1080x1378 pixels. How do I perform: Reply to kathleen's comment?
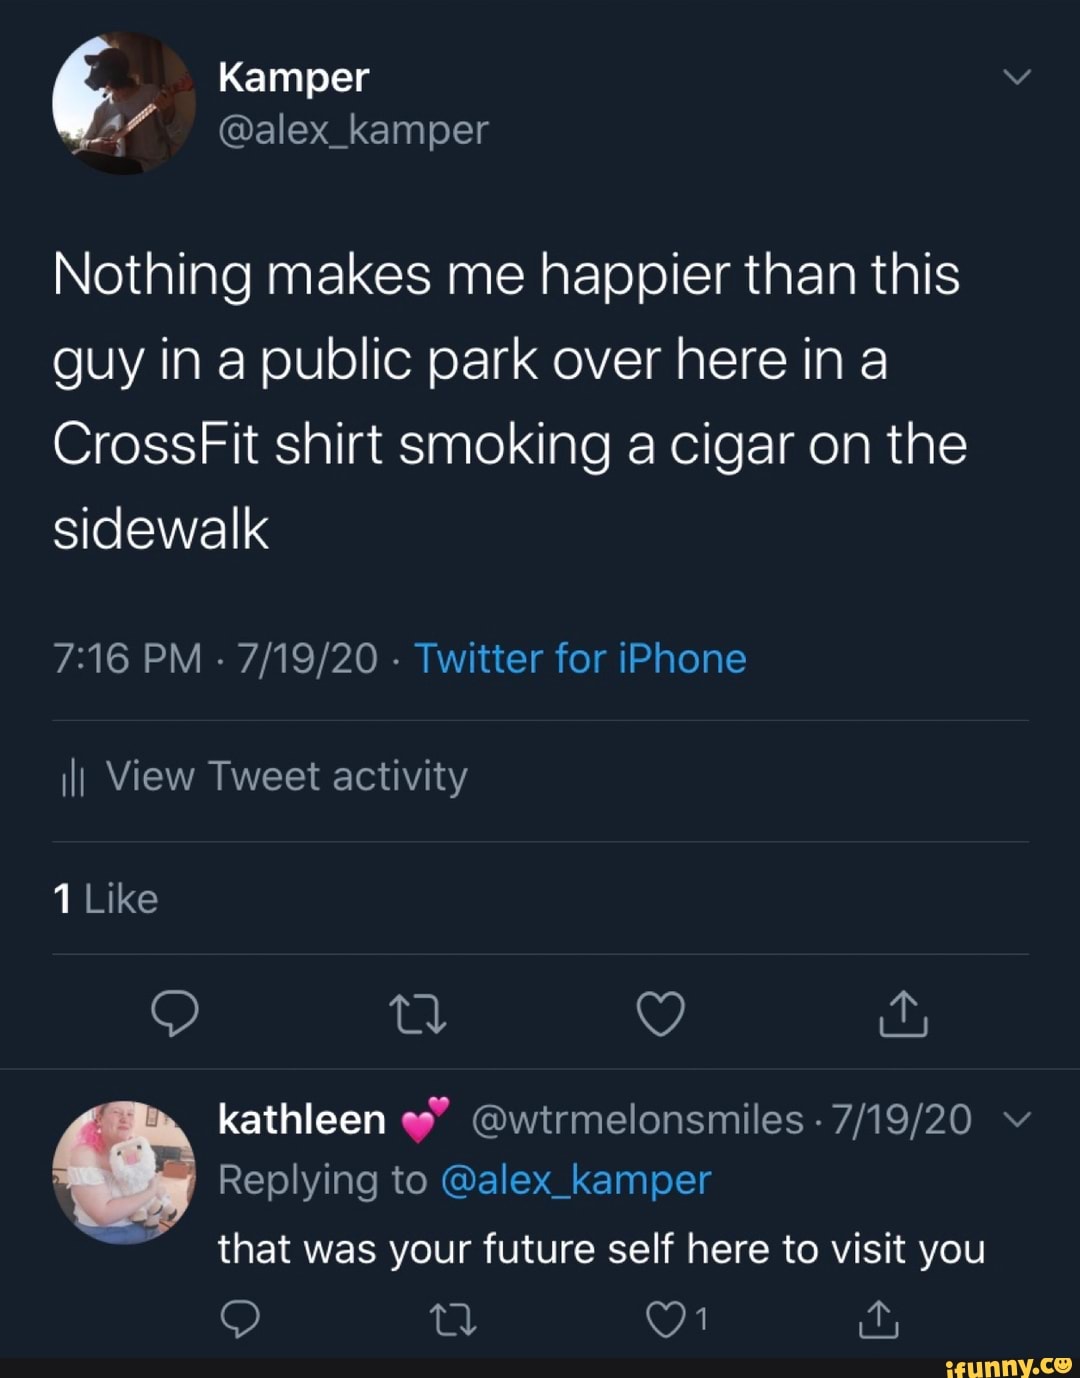[240, 1321]
